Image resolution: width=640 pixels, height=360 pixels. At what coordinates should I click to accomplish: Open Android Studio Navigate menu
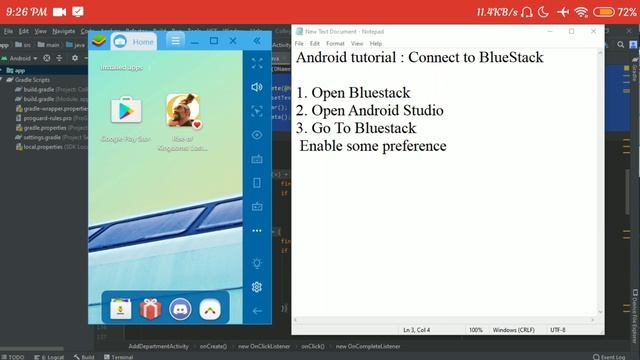click(x=64, y=31)
